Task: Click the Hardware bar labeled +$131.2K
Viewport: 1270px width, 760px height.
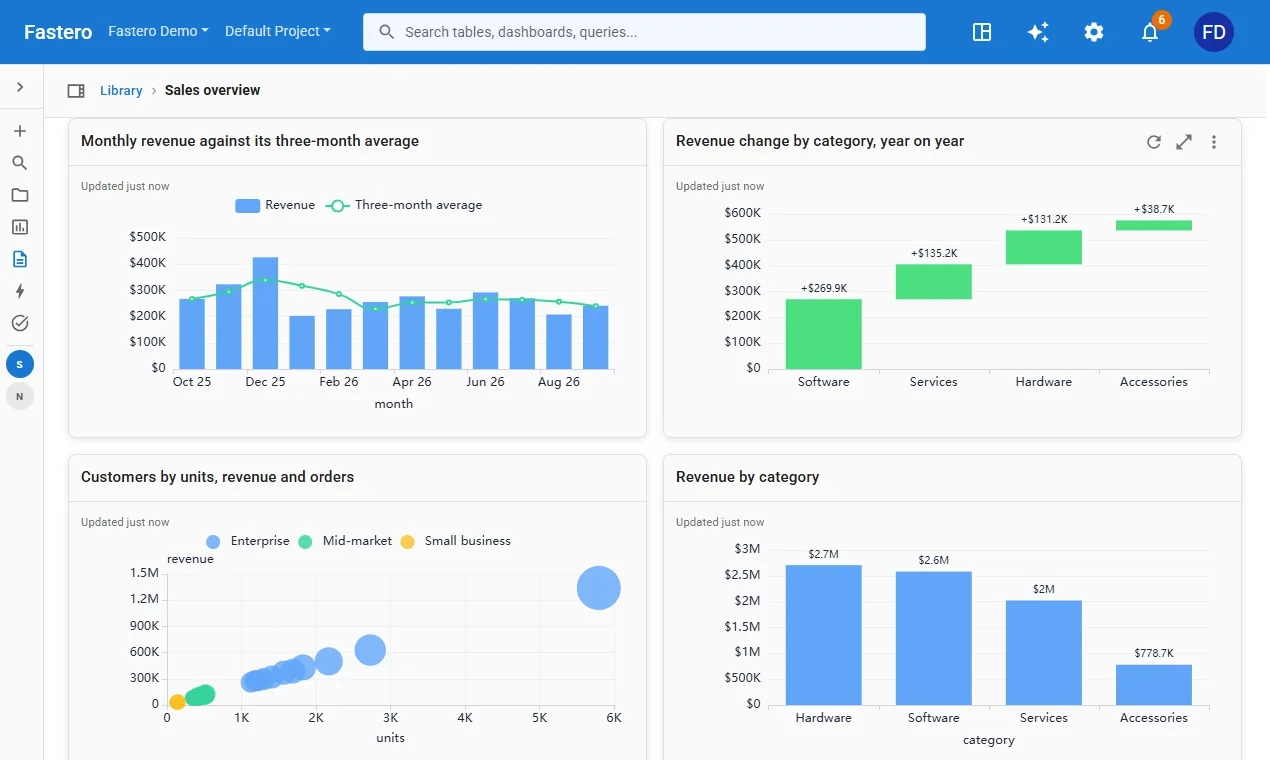Action: pos(1044,247)
